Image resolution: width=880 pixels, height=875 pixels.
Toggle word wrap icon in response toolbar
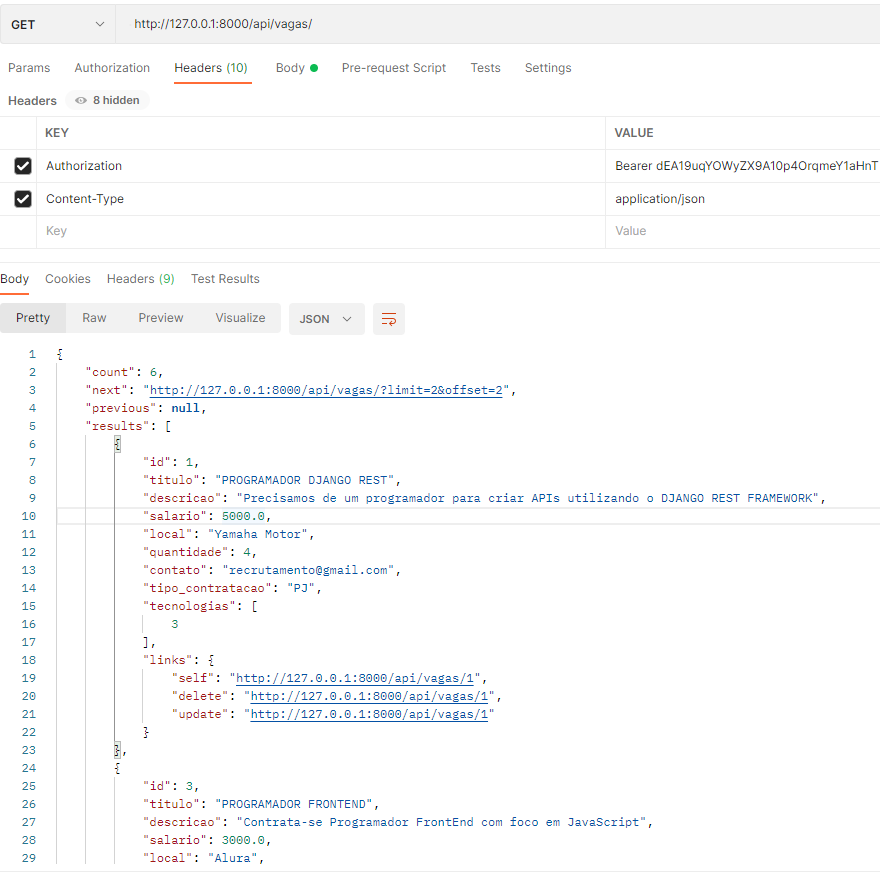(x=388, y=319)
